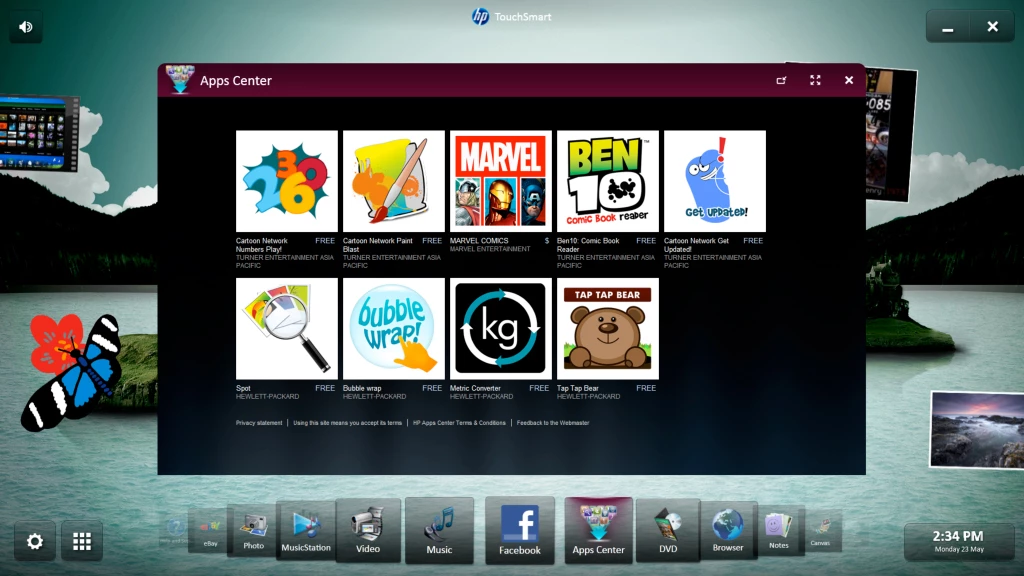Open HP Apps Center Terms & Conditions
Screen dimensions: 1024x576
click(x=459, y=423)
